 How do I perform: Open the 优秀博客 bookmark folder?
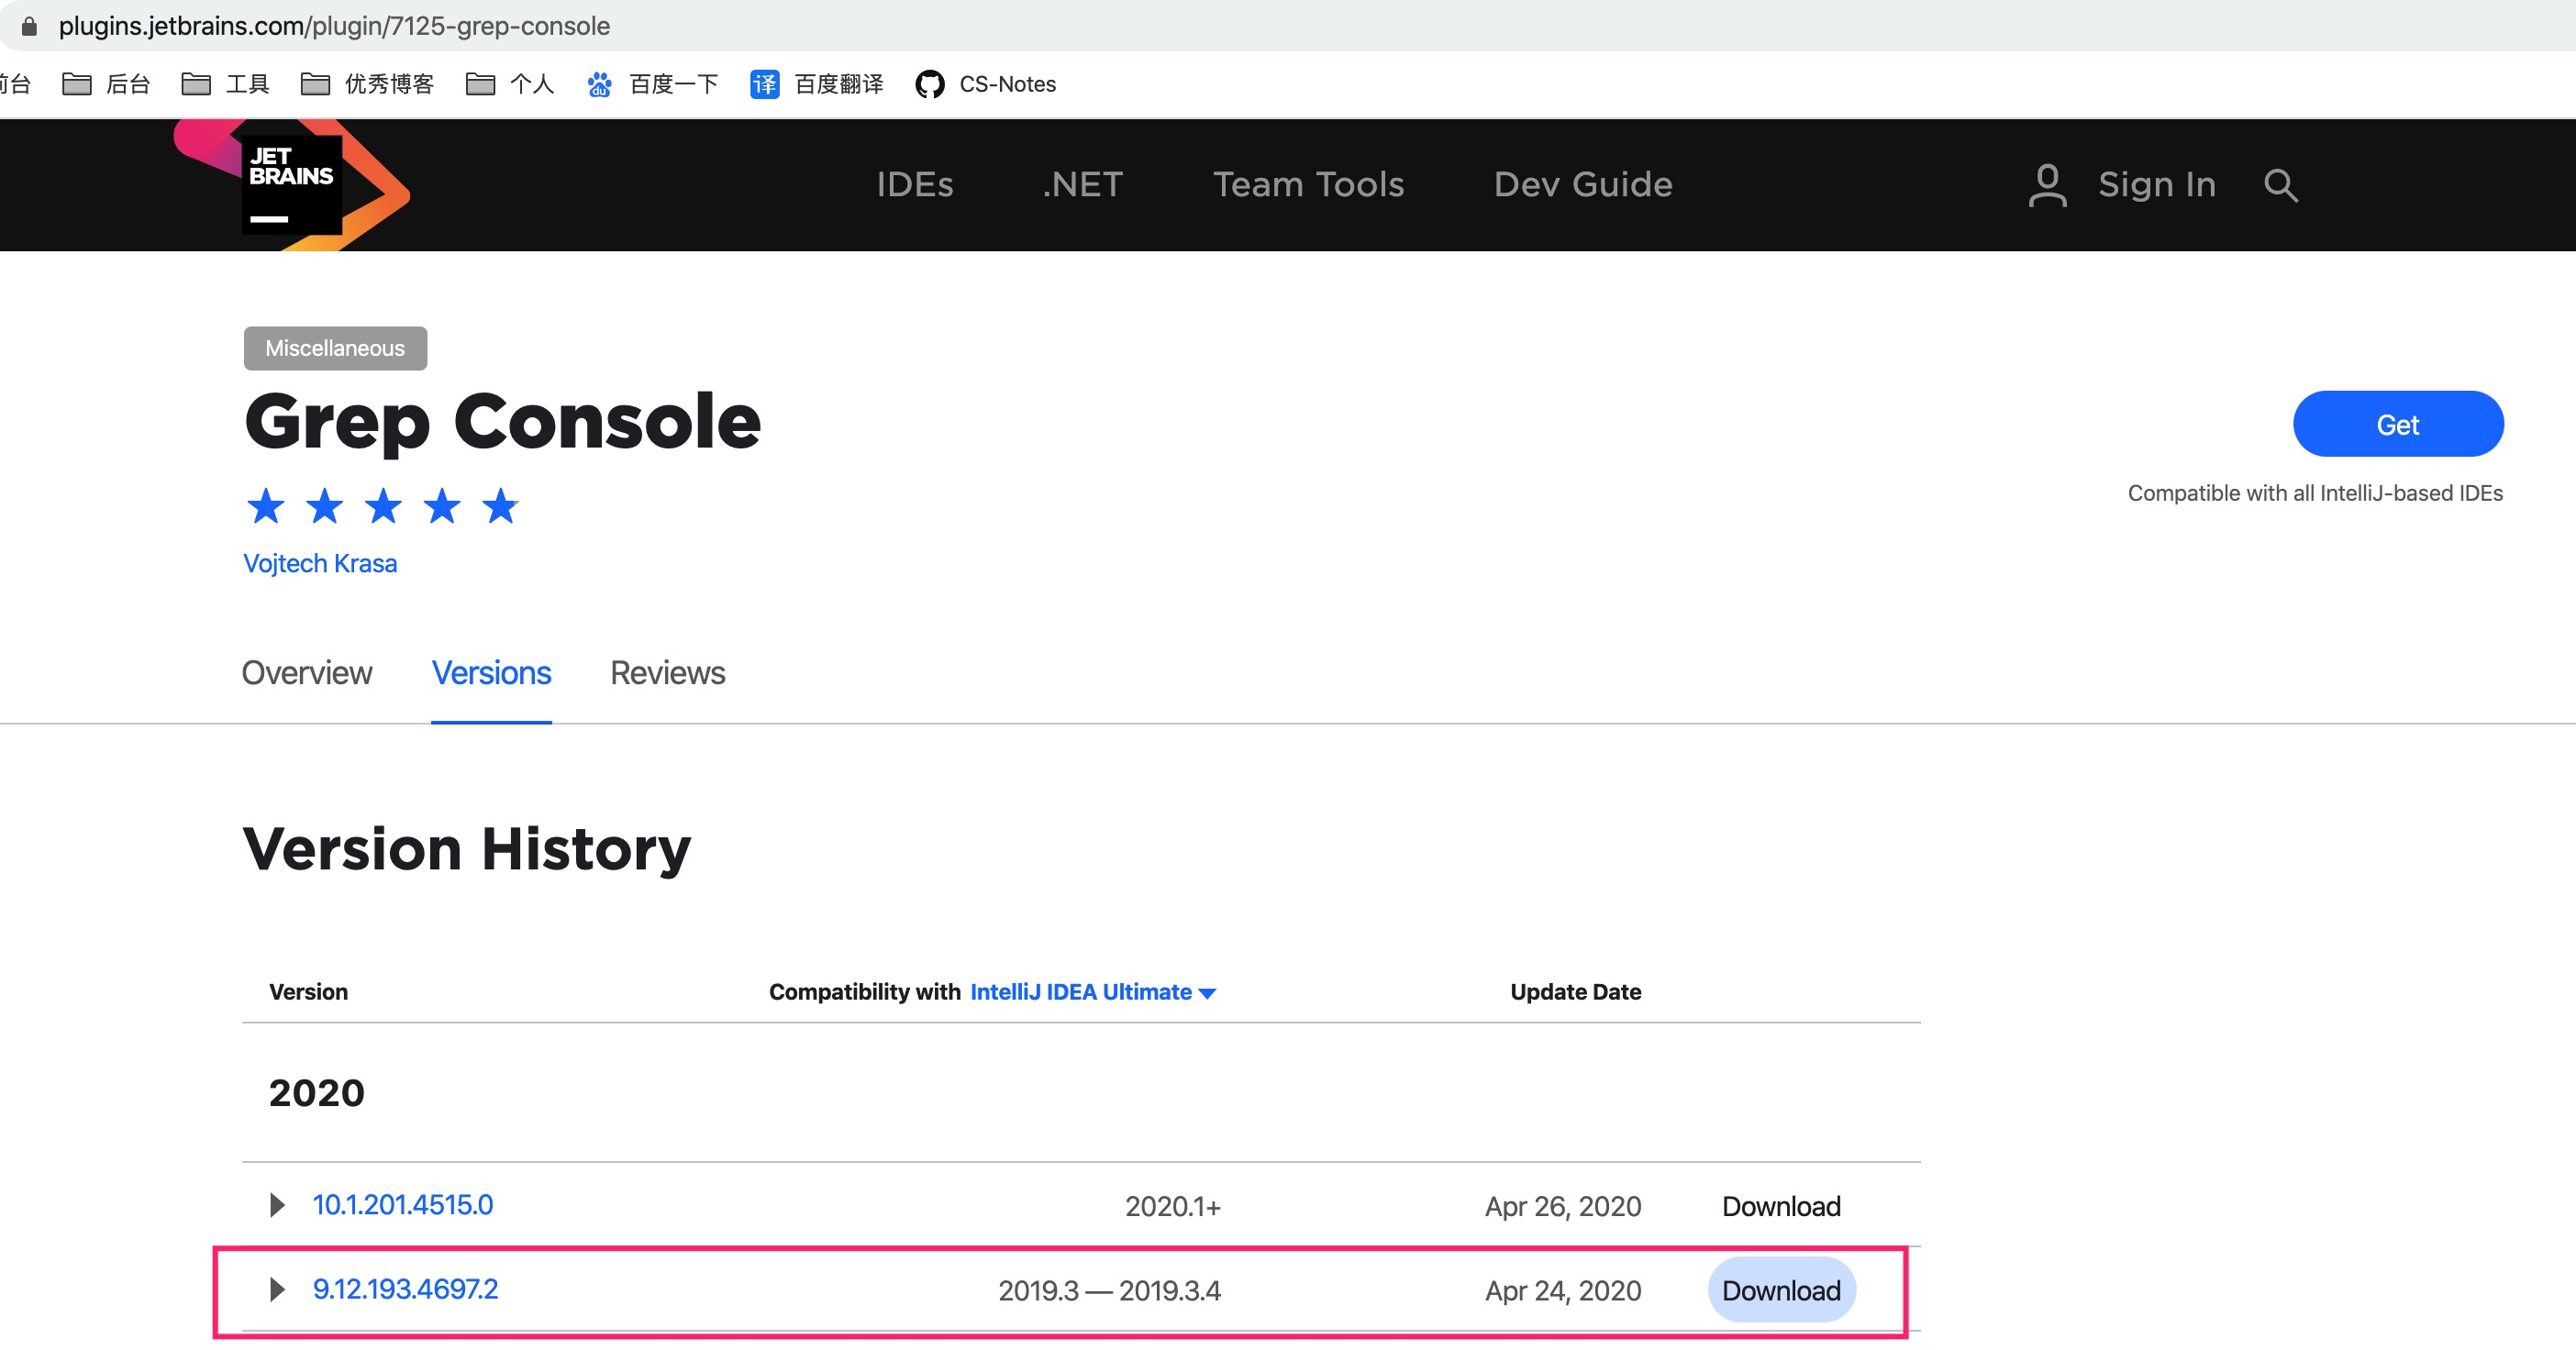tap(368, 84)
